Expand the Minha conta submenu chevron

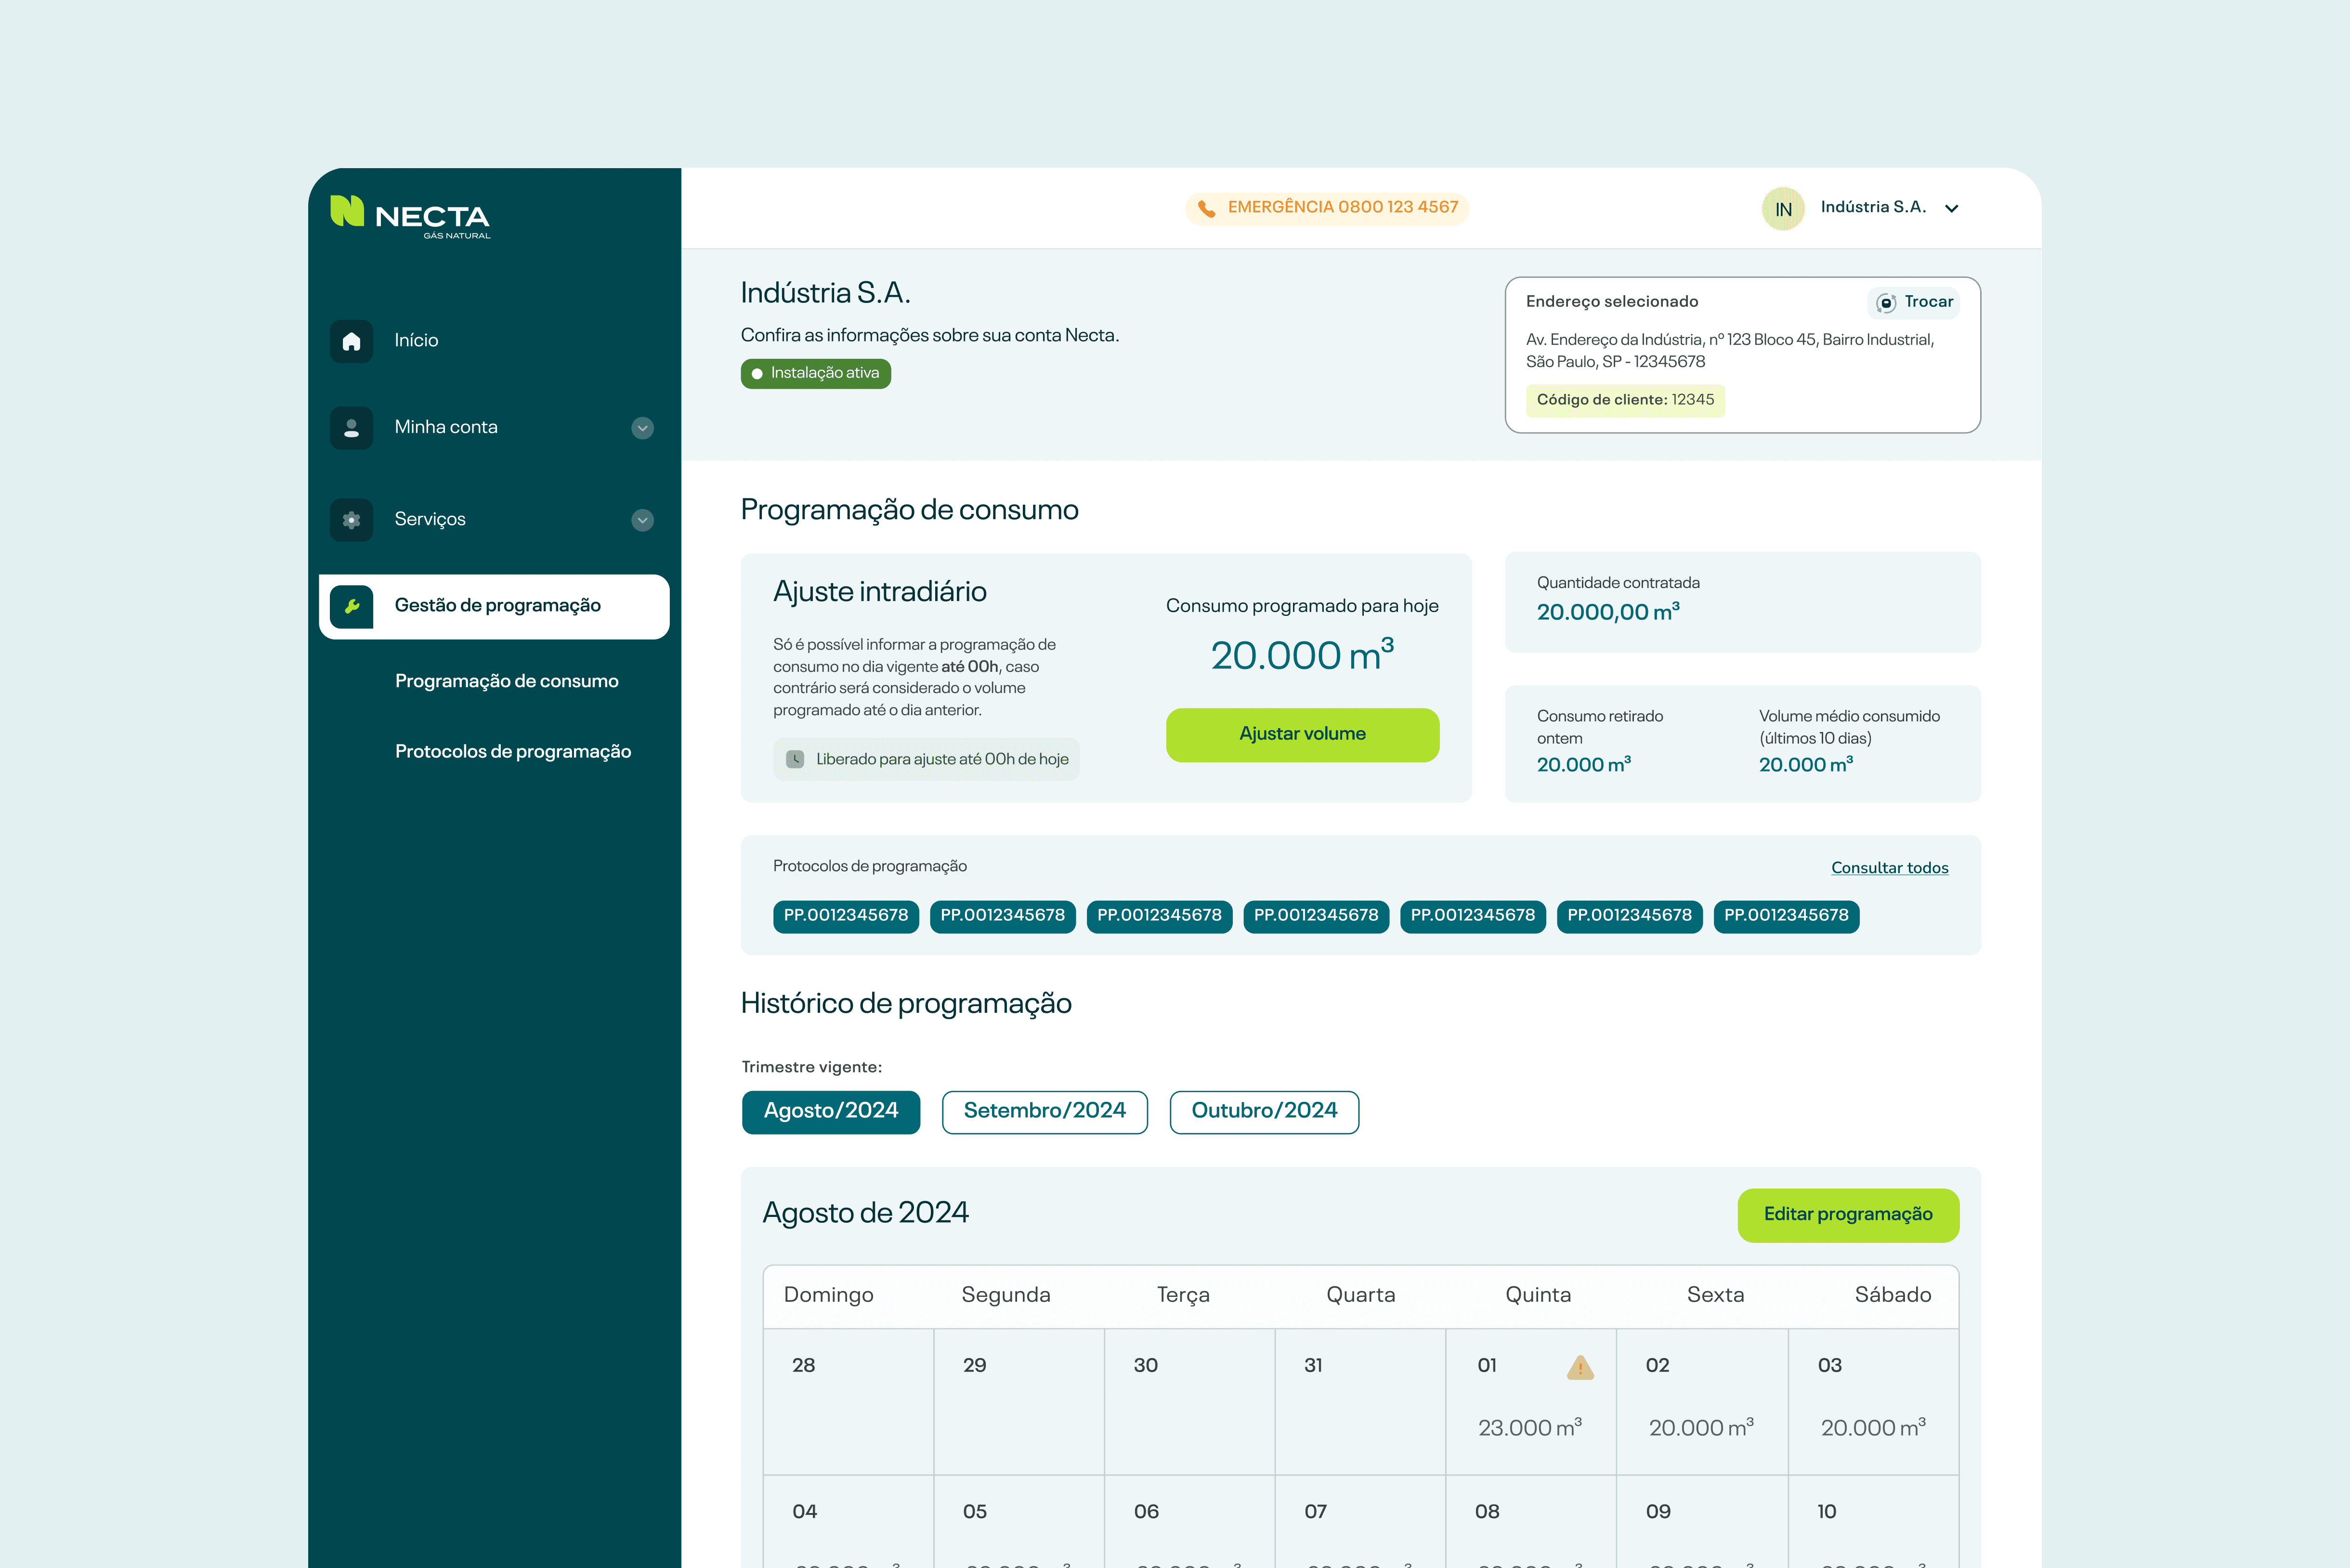[643, 428]
